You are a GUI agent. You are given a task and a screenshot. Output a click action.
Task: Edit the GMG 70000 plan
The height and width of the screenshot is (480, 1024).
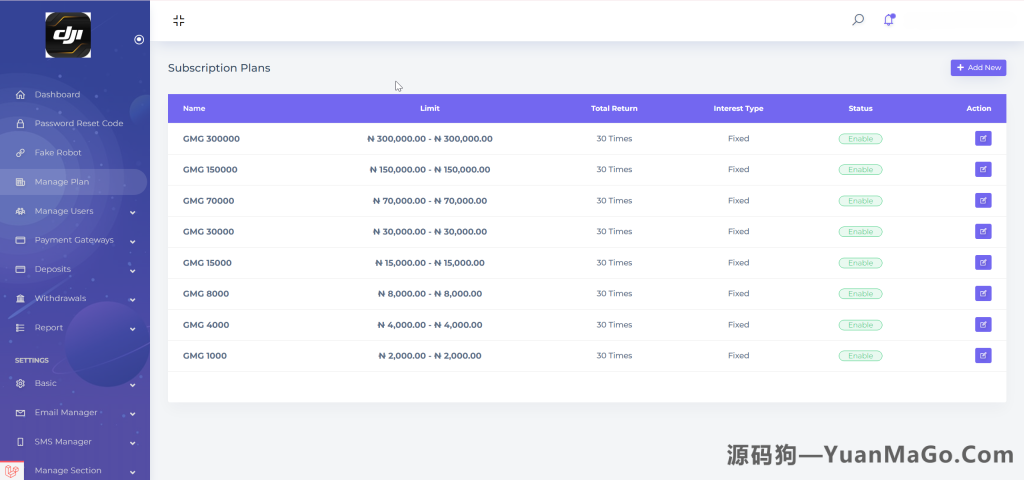983,200
